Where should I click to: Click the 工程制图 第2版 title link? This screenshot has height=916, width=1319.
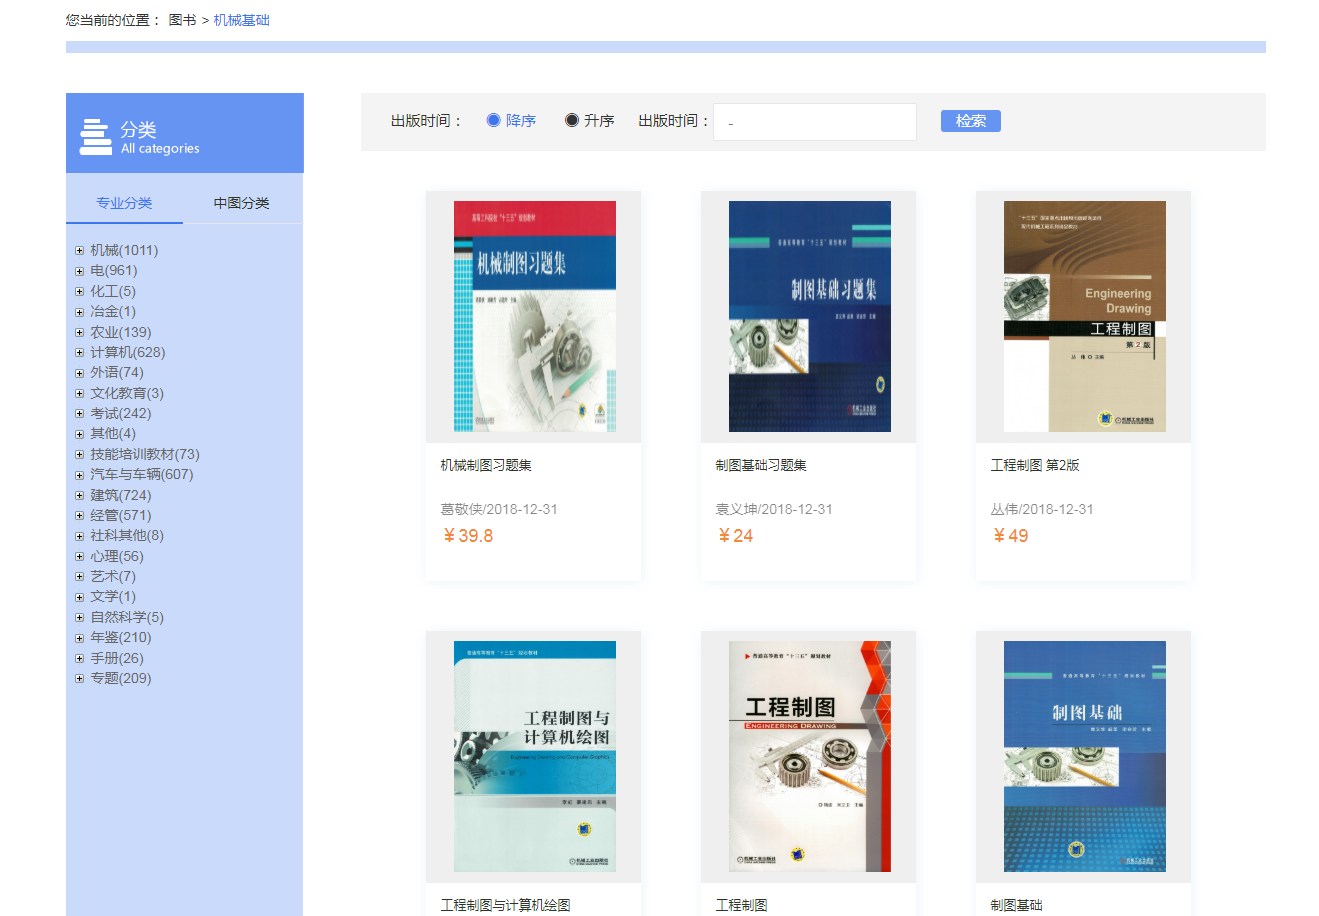tap(1035, 465)
